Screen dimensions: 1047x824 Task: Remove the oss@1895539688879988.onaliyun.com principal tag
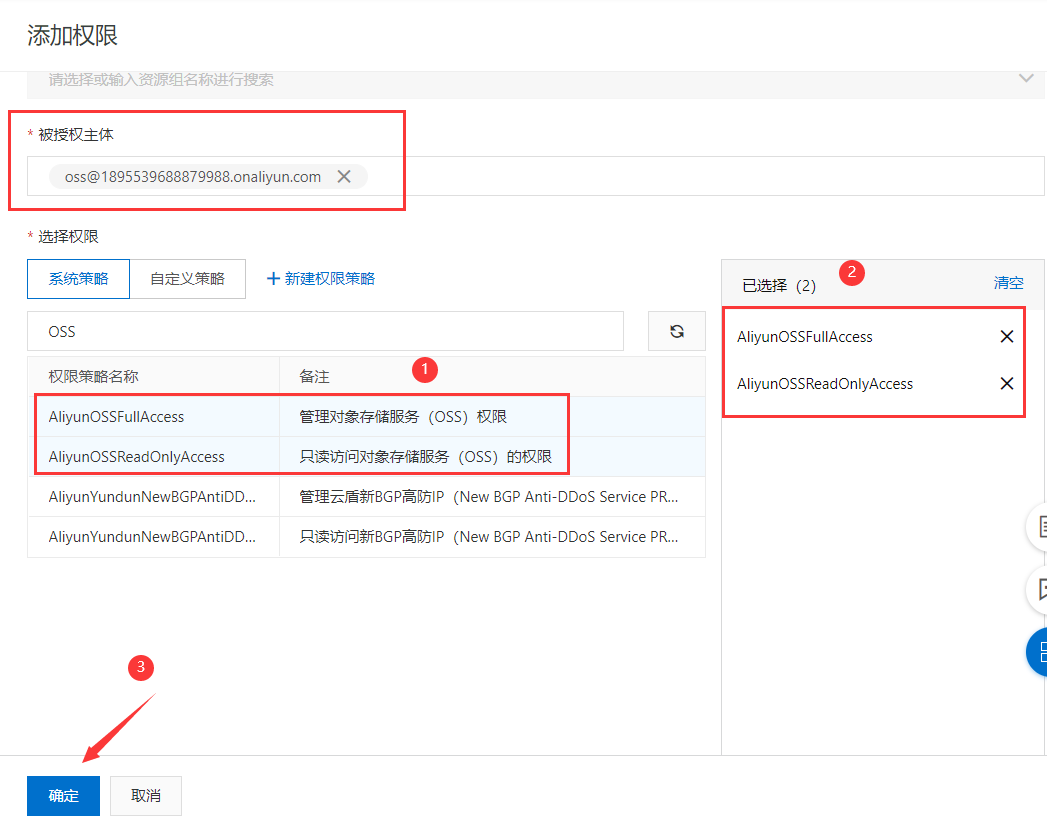click(344, 176)
